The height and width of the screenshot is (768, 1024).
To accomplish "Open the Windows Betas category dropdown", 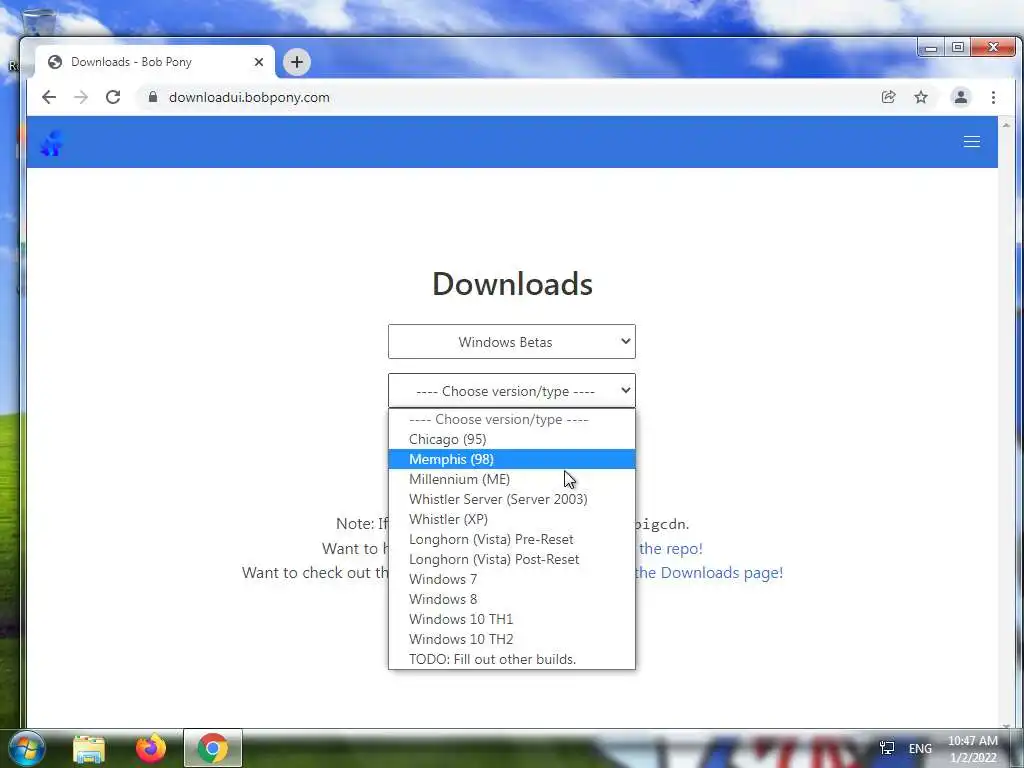I will click(x=511, y=342).
